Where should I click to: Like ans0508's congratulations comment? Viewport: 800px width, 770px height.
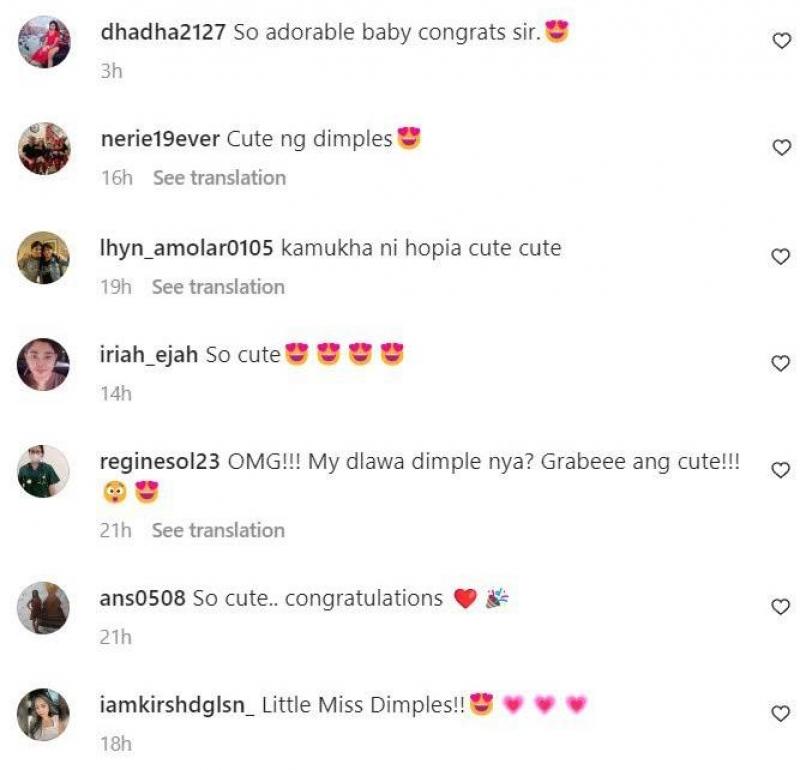pos(780,607)
